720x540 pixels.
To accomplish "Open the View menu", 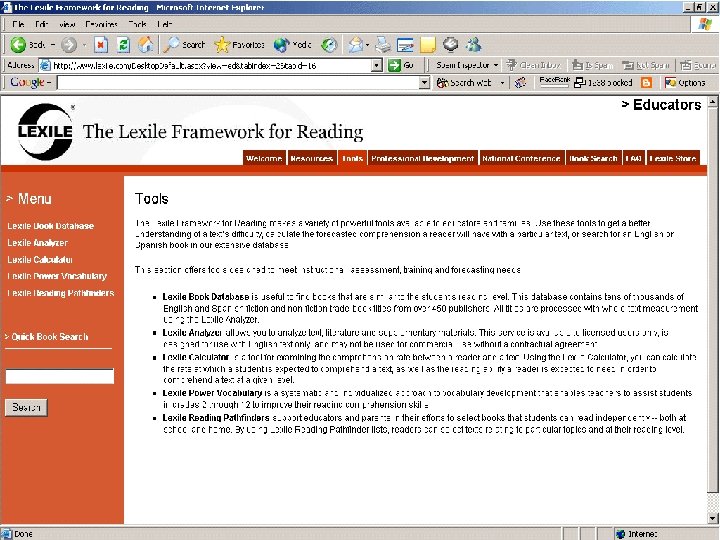I will [x=67, y=24].
